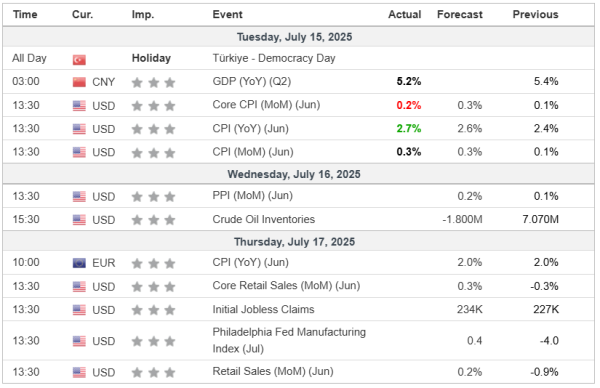Click the green 2.7% actual CPI value

pyautogui.click(x=409, y=129)
